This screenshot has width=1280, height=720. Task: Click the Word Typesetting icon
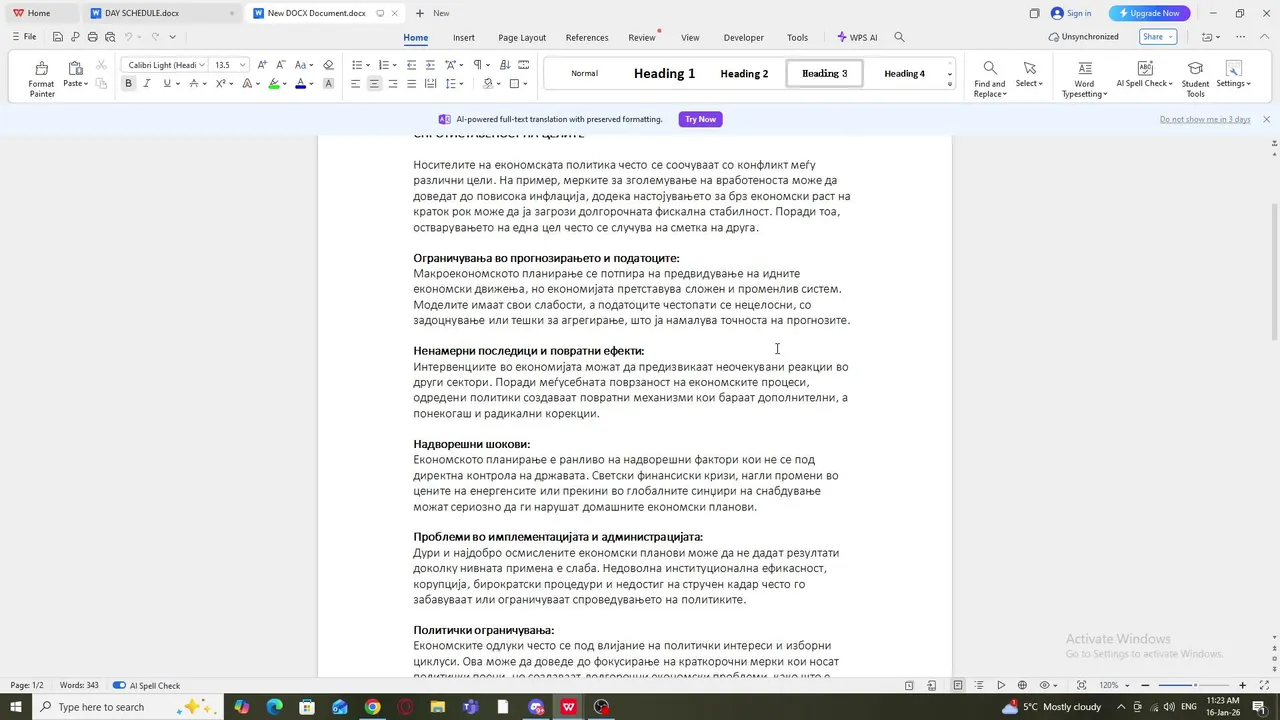point(1084,68)
